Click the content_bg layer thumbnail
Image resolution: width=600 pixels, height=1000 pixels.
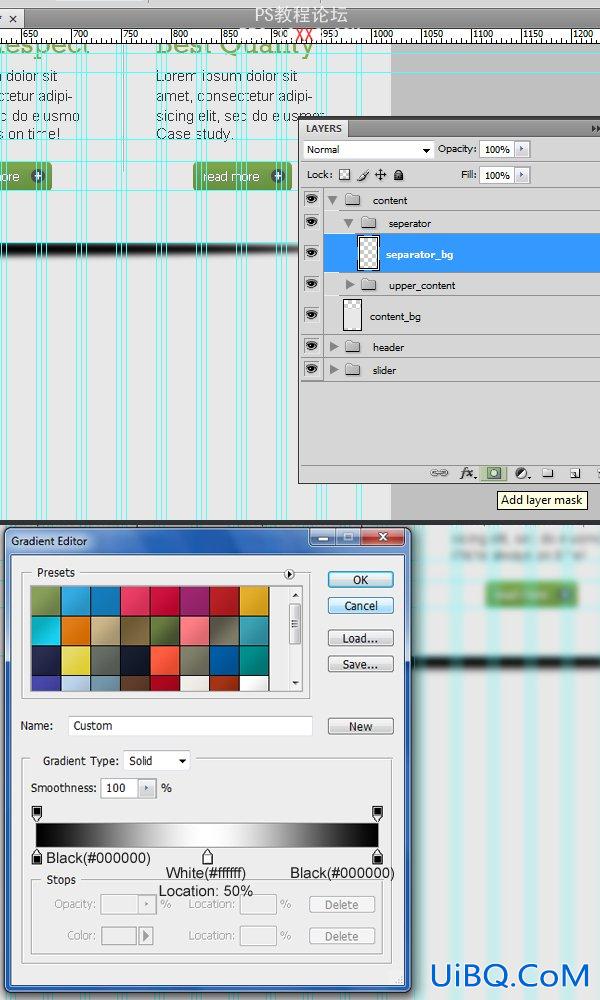352,315
